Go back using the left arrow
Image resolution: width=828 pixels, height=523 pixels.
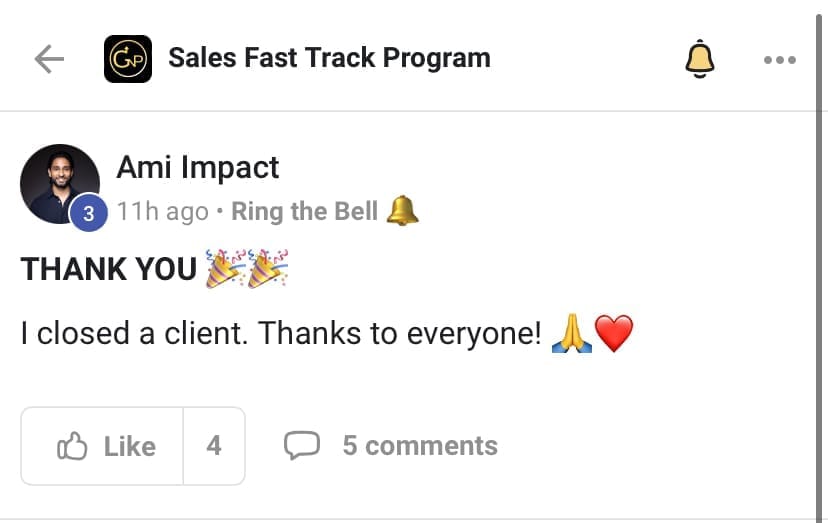48,59
